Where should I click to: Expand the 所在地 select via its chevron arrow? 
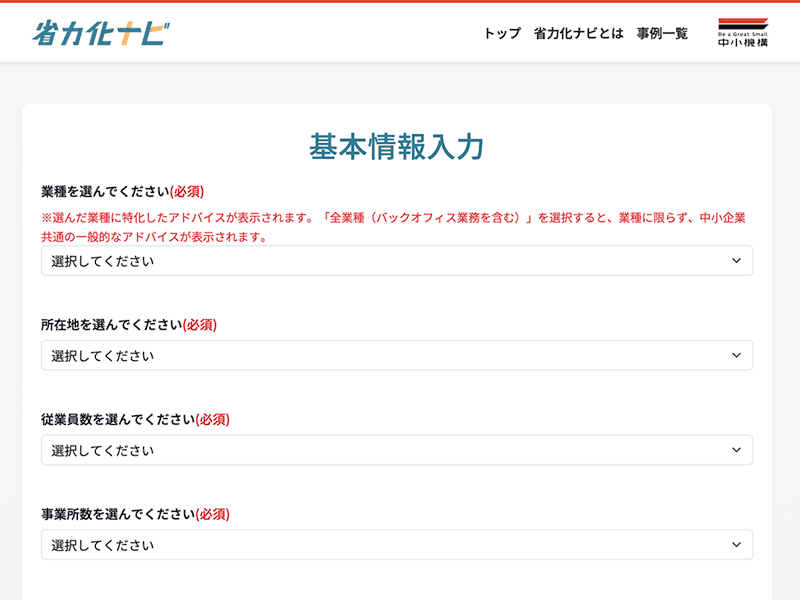737,355
